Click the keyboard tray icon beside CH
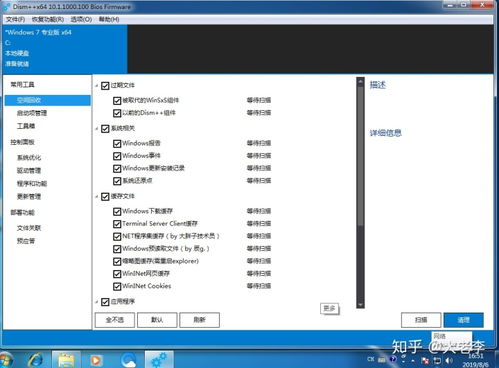This screenshot has width=499, height=368. pyautogui.click(x=382, y=359)
